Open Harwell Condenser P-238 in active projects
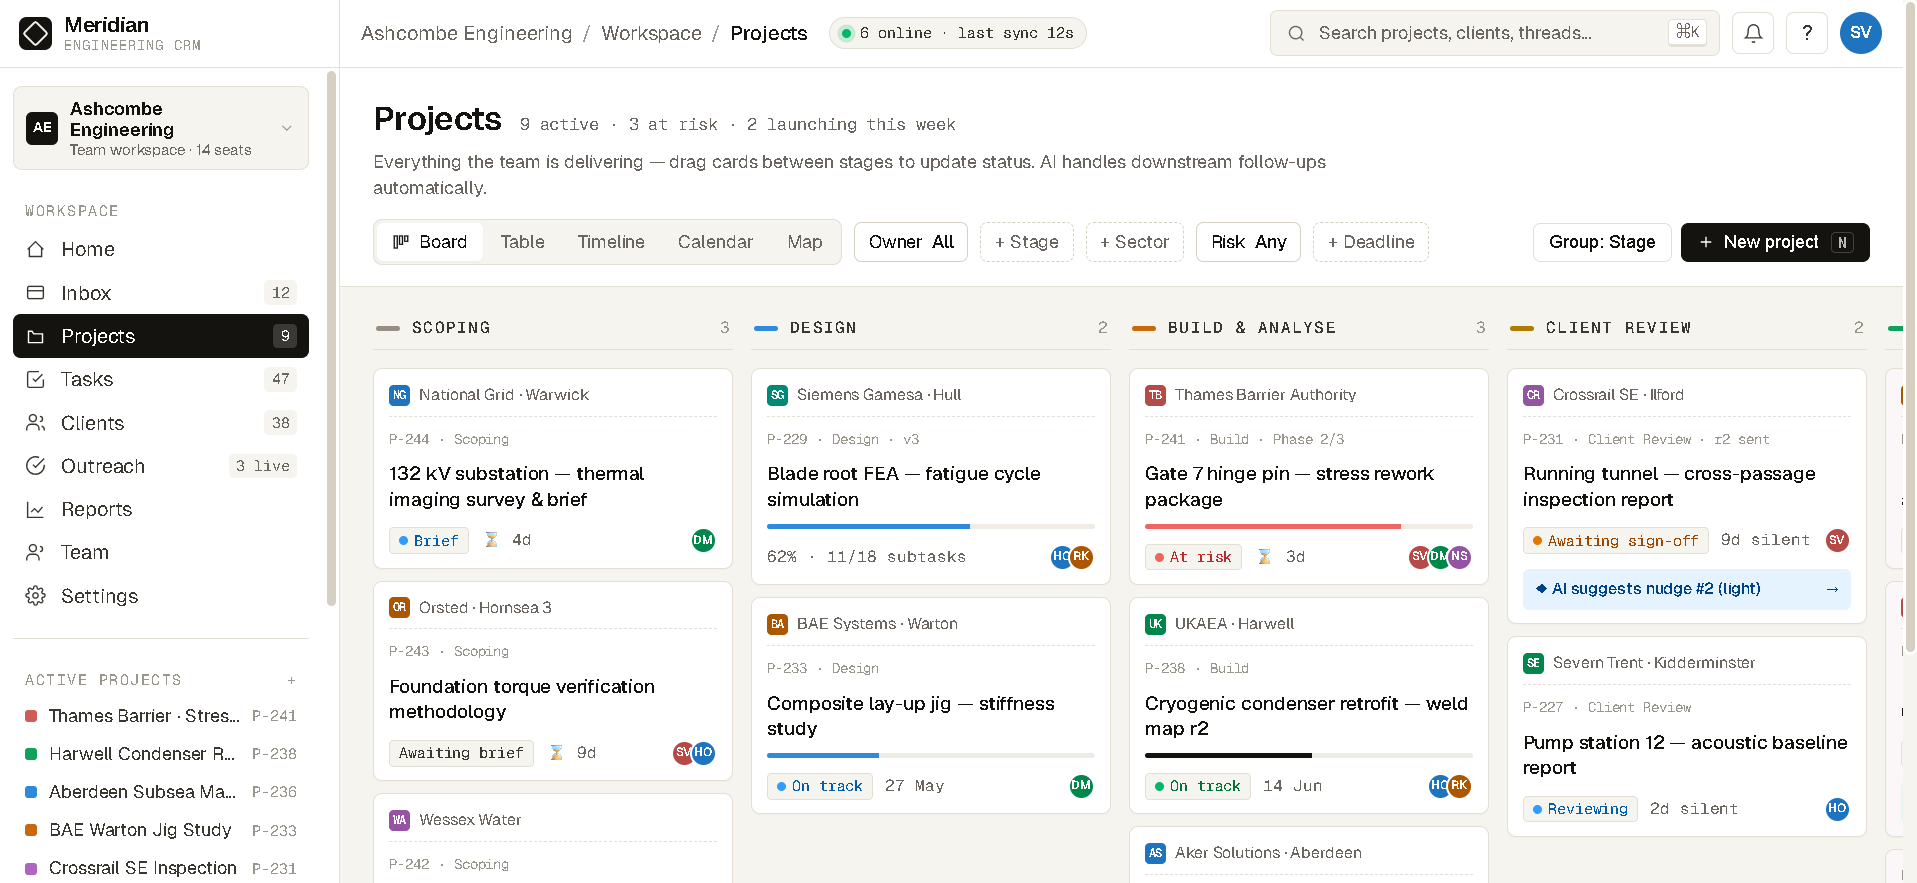1917x883 pixels. (161, 754)
